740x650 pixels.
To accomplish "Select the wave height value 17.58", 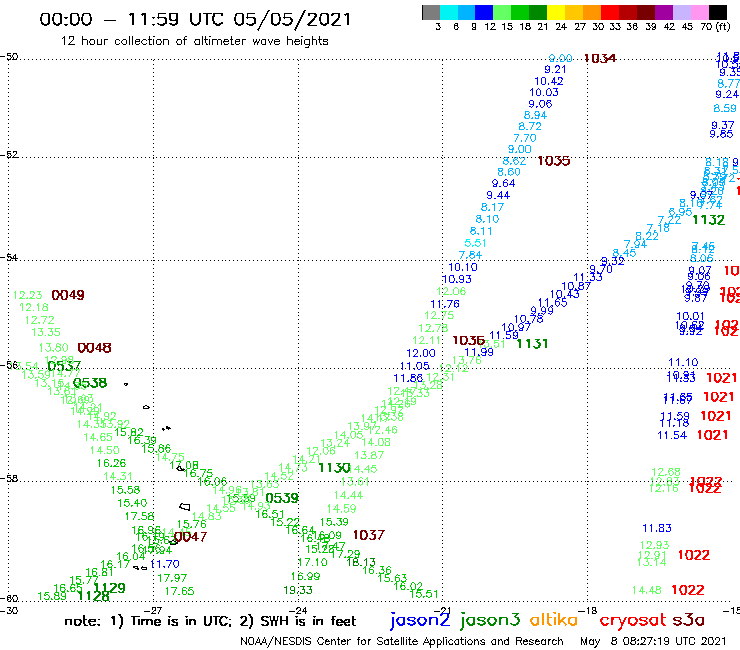I will point(139,516).
